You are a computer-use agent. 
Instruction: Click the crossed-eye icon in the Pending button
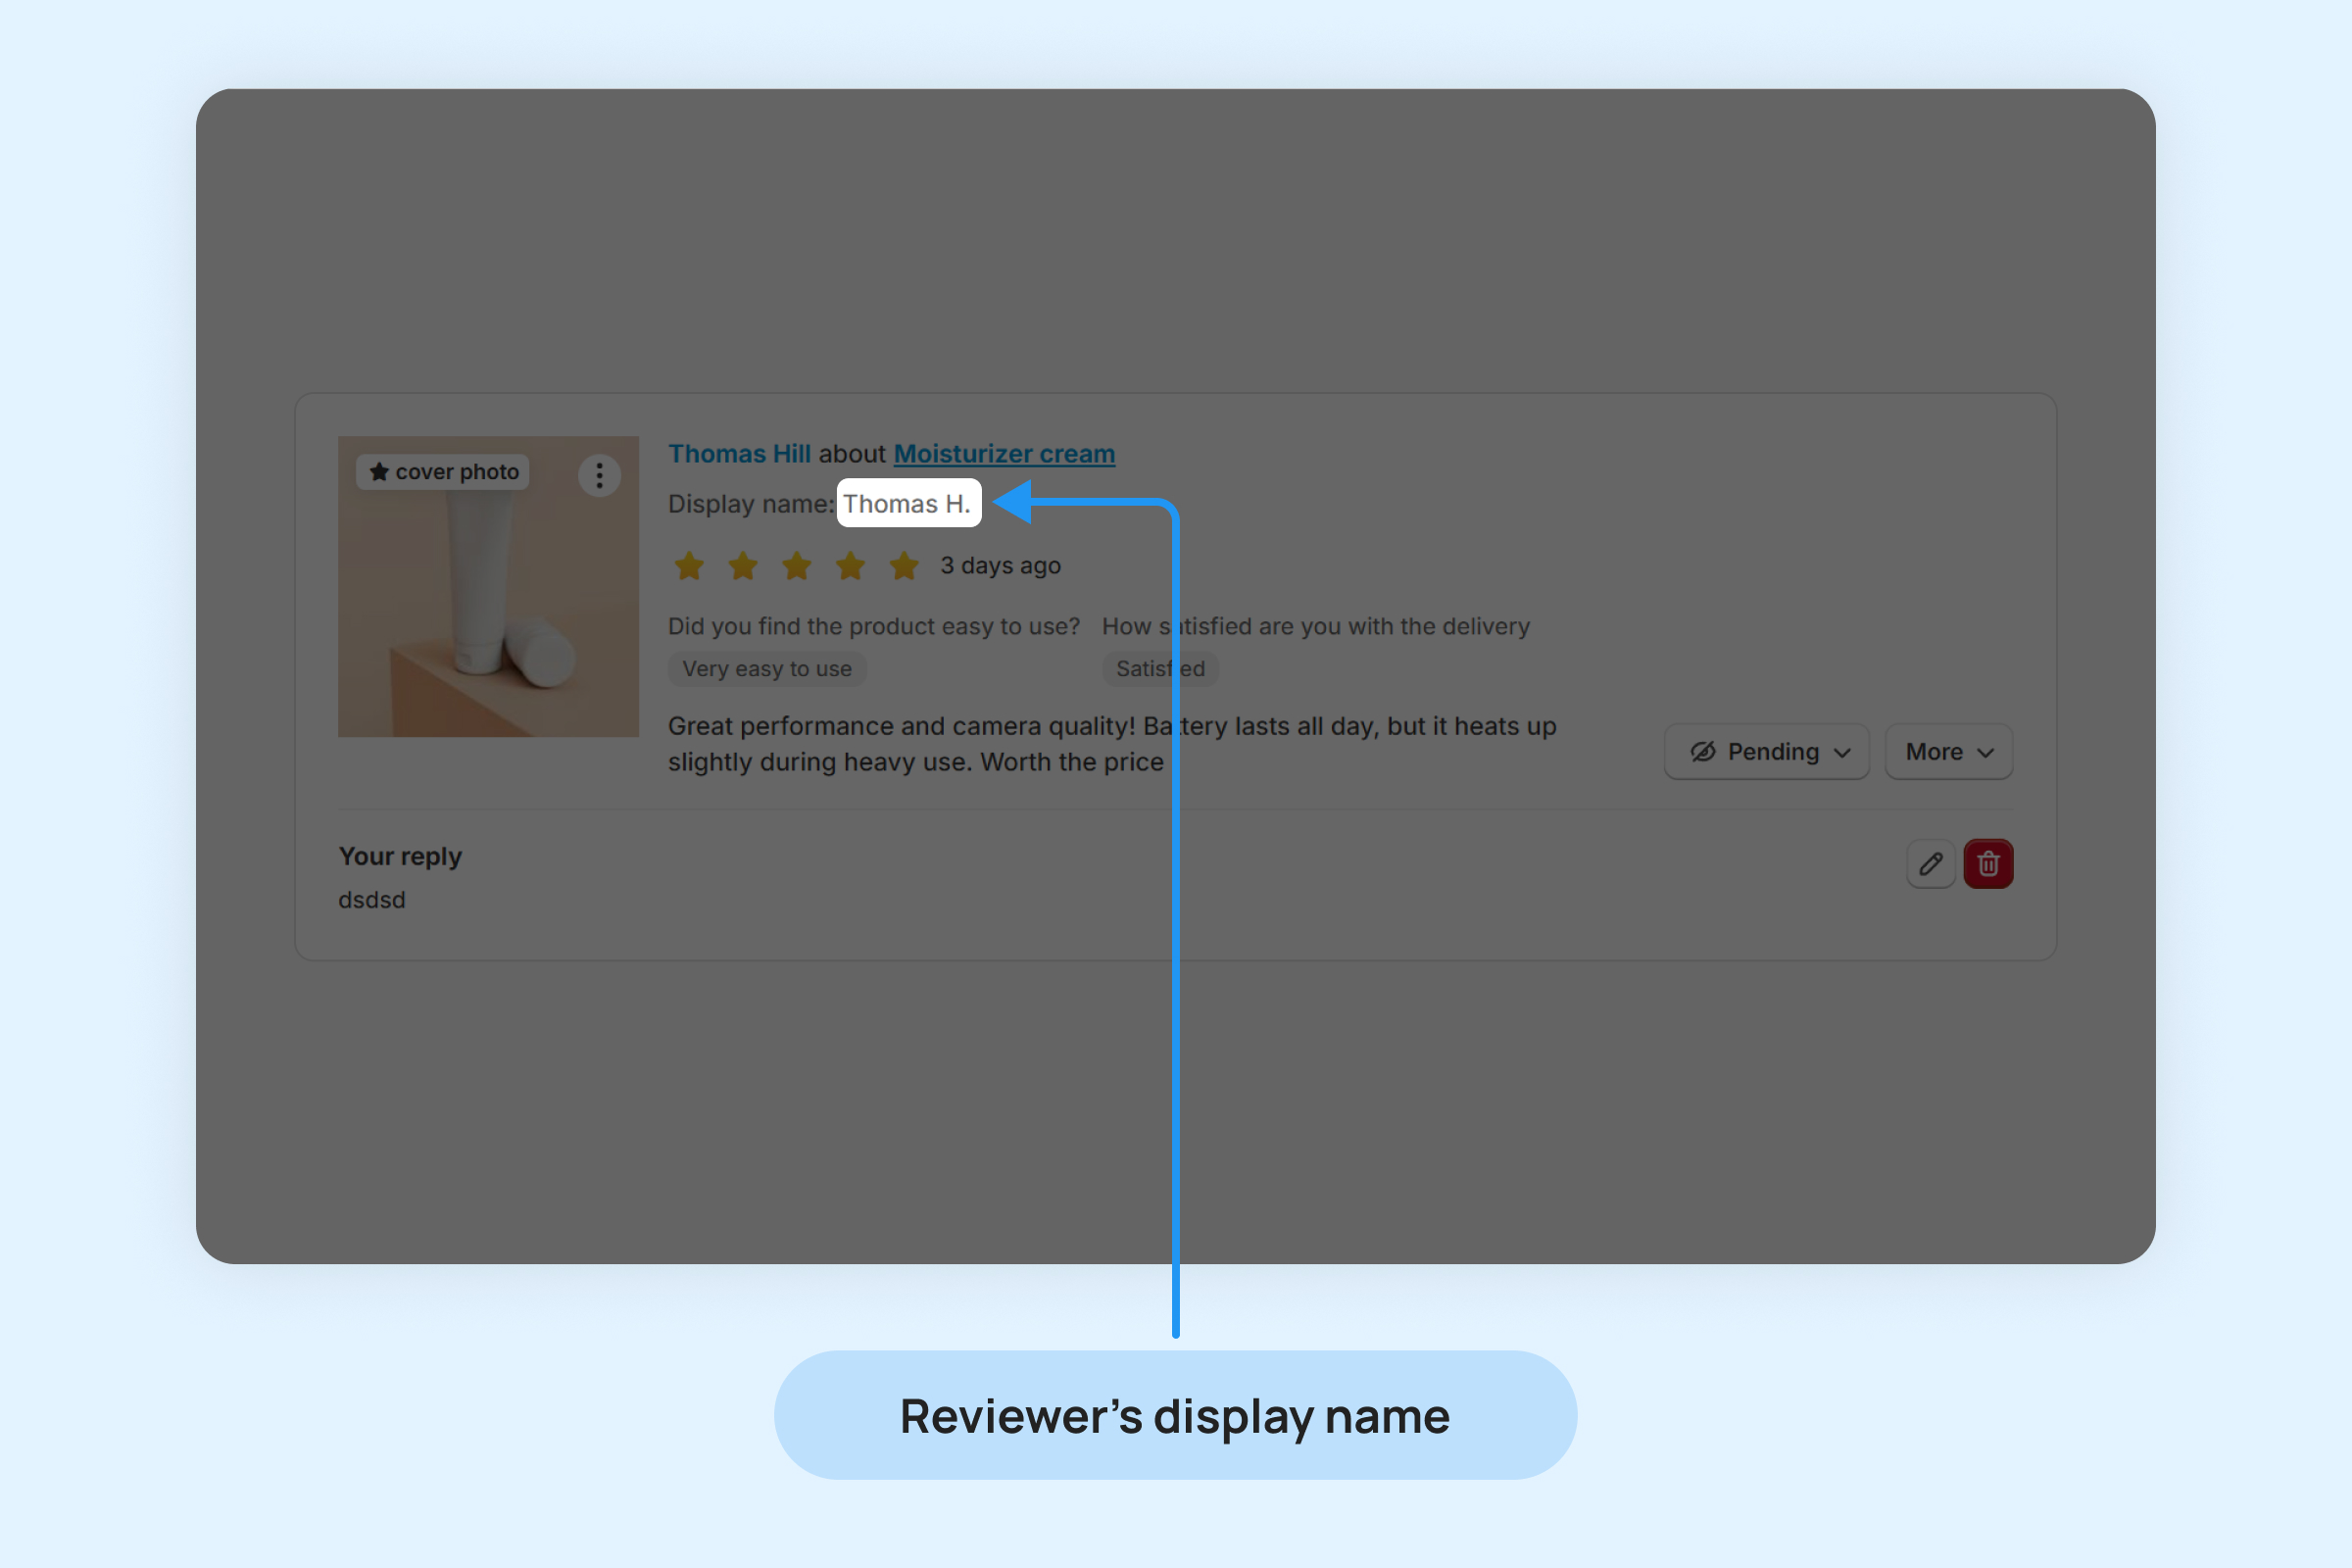pos(1702,752)
